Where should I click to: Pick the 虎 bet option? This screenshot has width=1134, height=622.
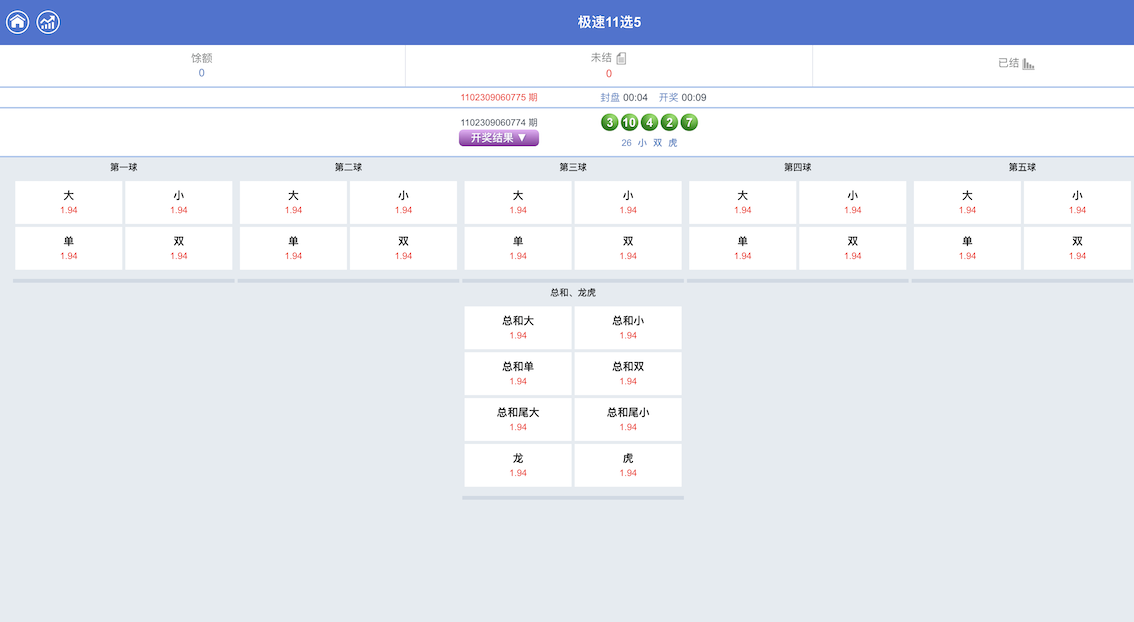628,465
